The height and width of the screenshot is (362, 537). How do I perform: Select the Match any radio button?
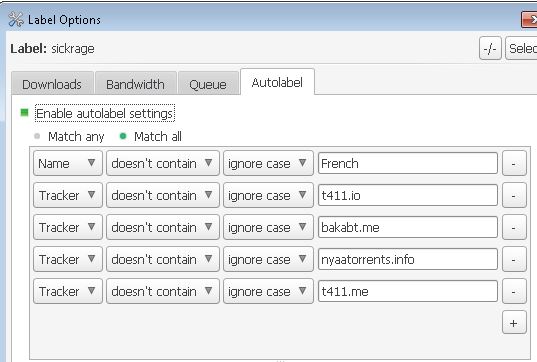click(37, 136)
